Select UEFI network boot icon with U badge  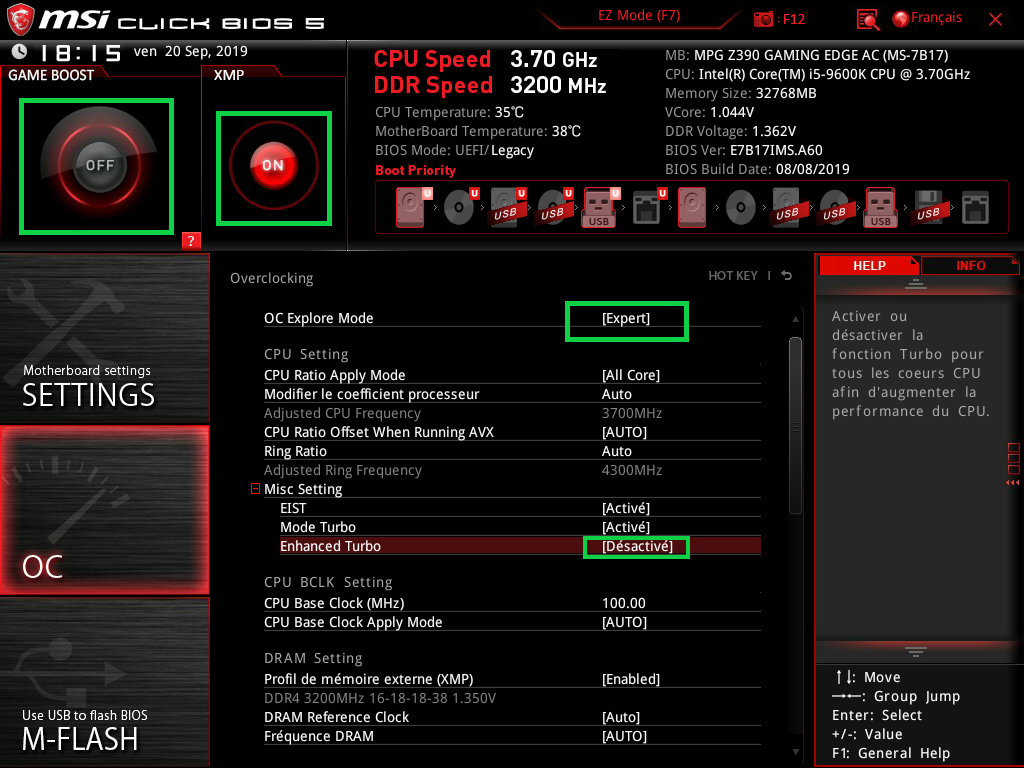tap(648, 208)
